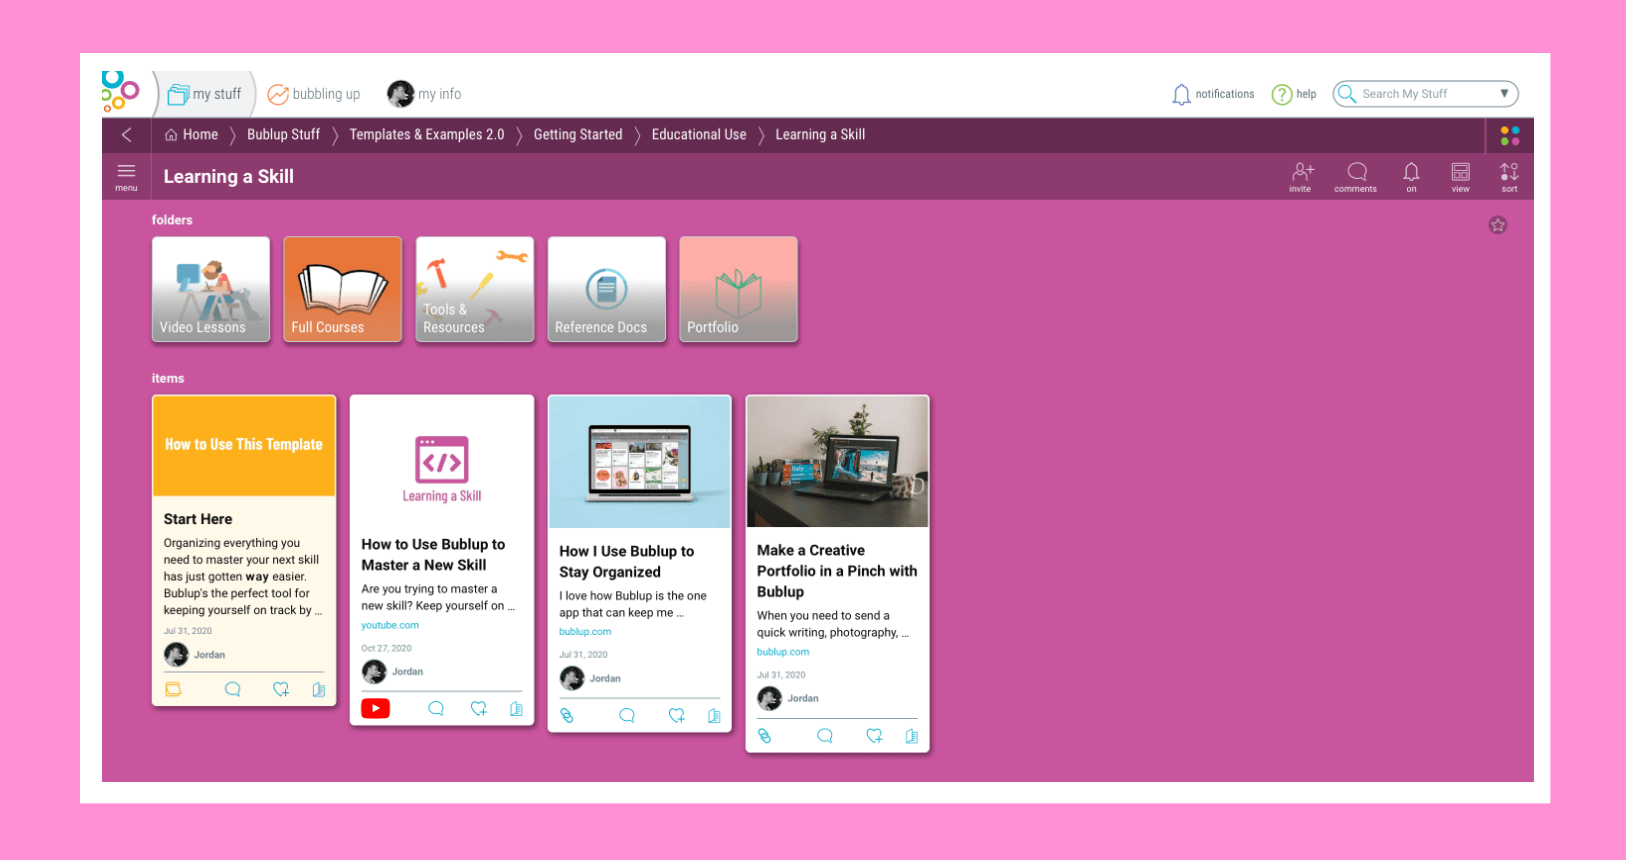The image size is (1626, 860).
Task: Go back with the left arrow
Action: pos(127,135)
